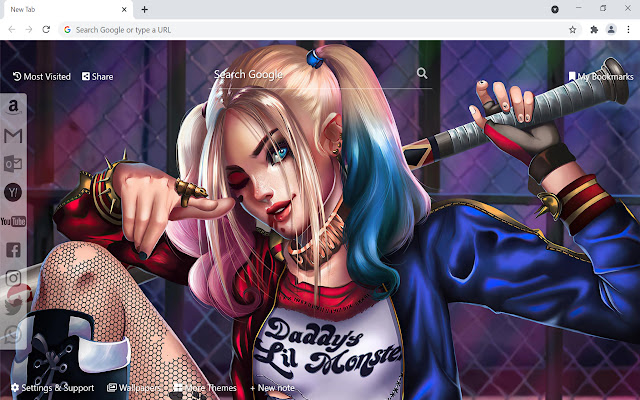640x400 pixels.
Task: Open Chrome's three-dot menu
Action: pos(629,29)
